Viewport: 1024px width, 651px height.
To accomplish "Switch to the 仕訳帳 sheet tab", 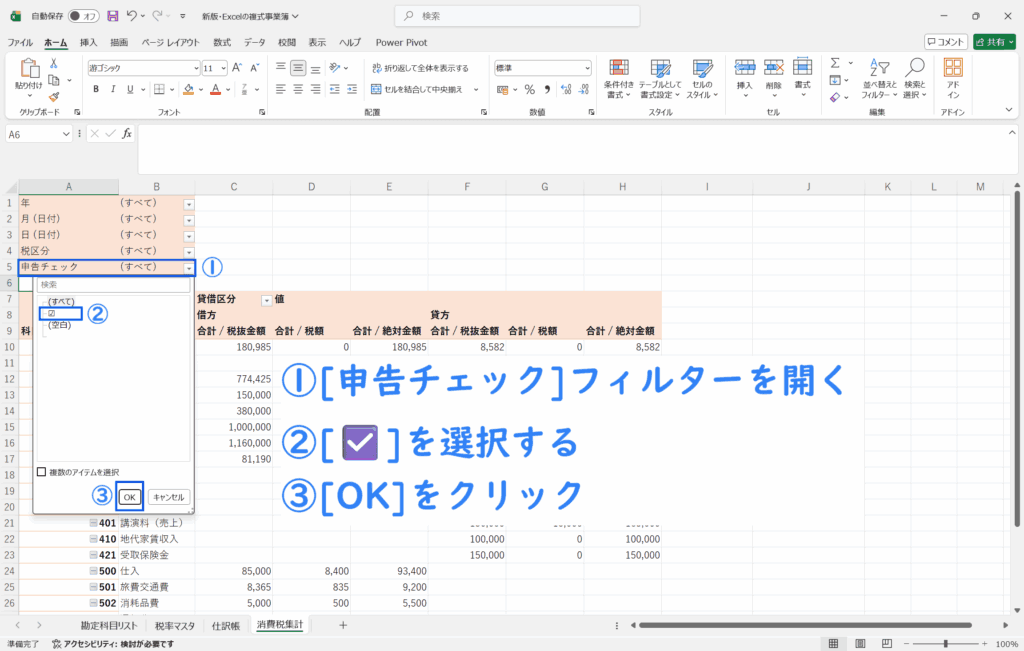I will (225, 625).
